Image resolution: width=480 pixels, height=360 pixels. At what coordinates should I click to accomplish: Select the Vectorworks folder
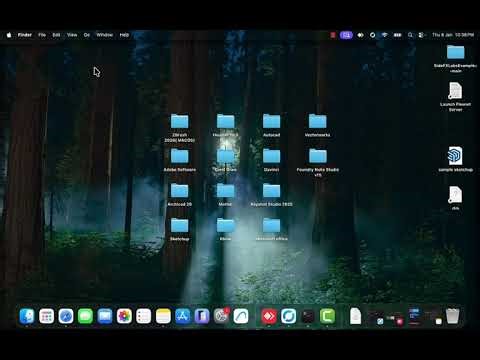pos(317,121)
